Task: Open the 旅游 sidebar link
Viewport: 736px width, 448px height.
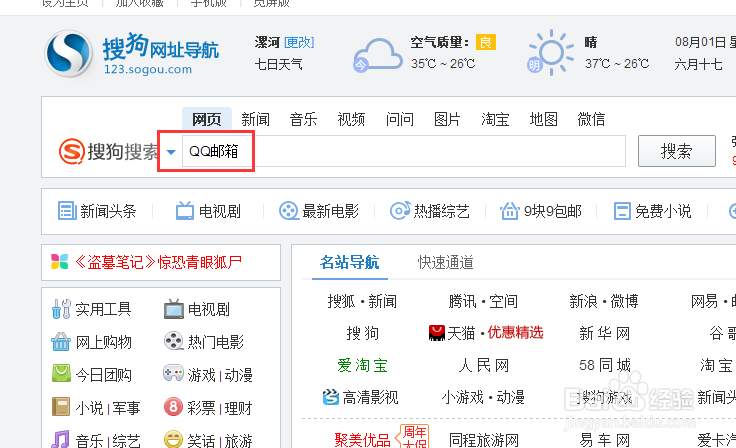Action: [x=238, y=440]
